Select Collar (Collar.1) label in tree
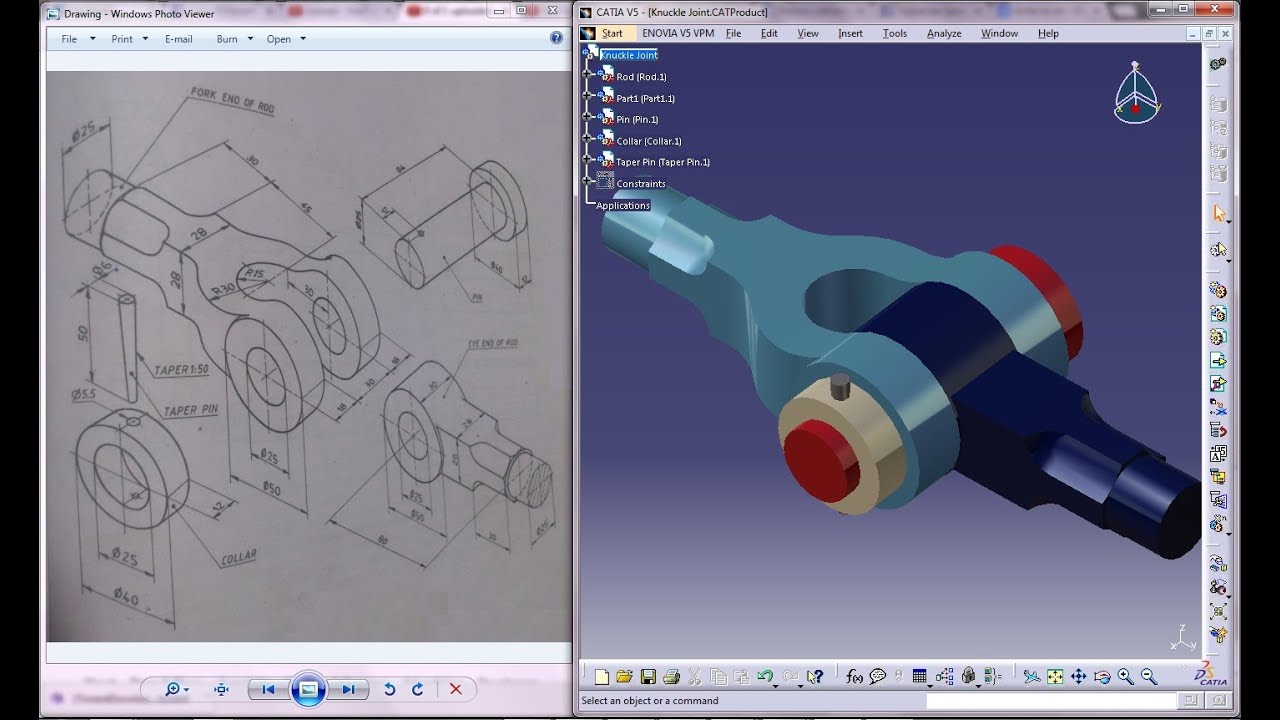 pos(649,141)
